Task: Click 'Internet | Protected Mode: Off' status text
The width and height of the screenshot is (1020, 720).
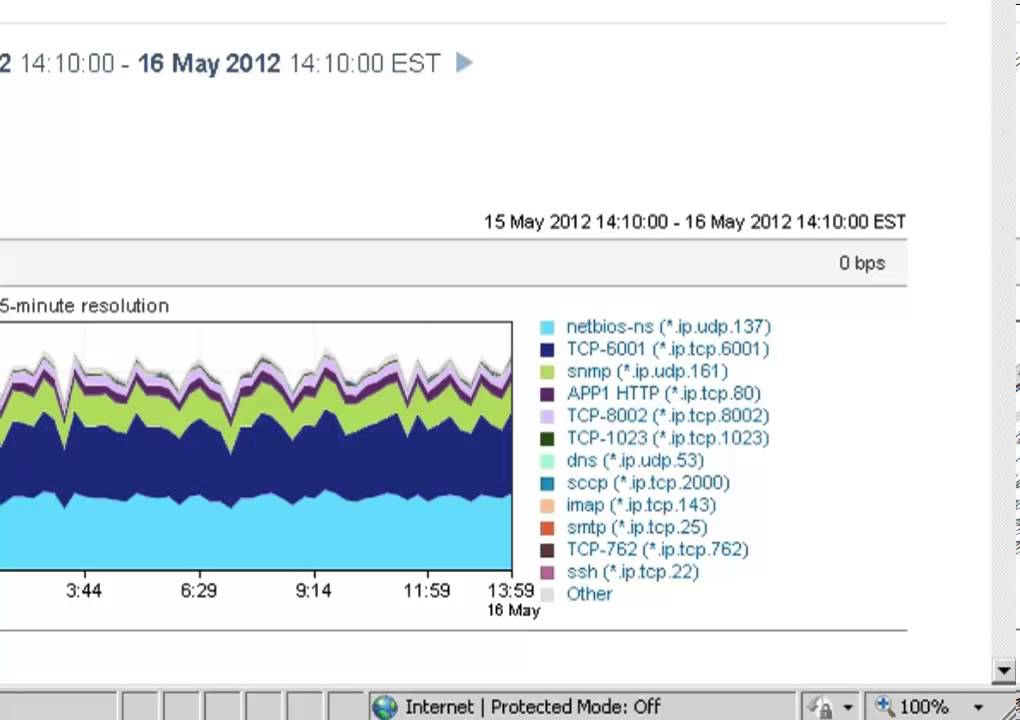Action: tap(533, 707)
